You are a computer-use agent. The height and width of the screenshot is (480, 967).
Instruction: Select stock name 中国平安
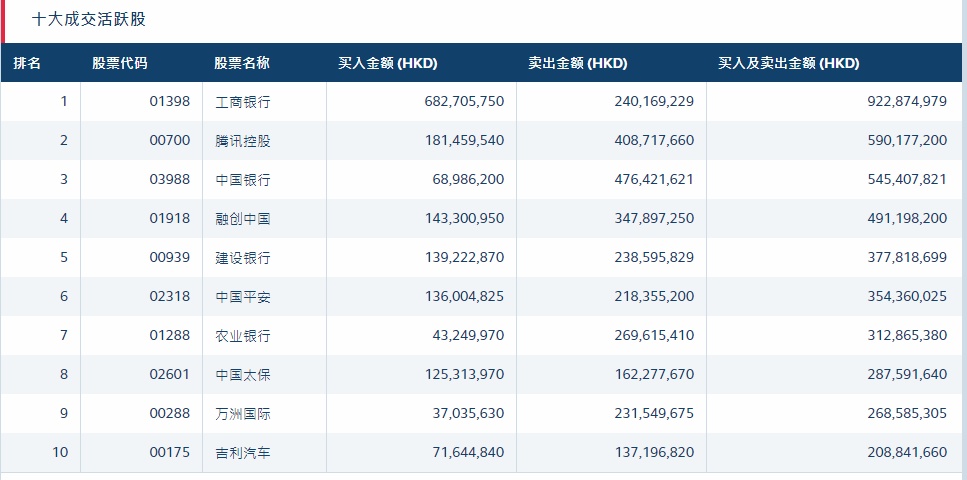click(243, 297)
